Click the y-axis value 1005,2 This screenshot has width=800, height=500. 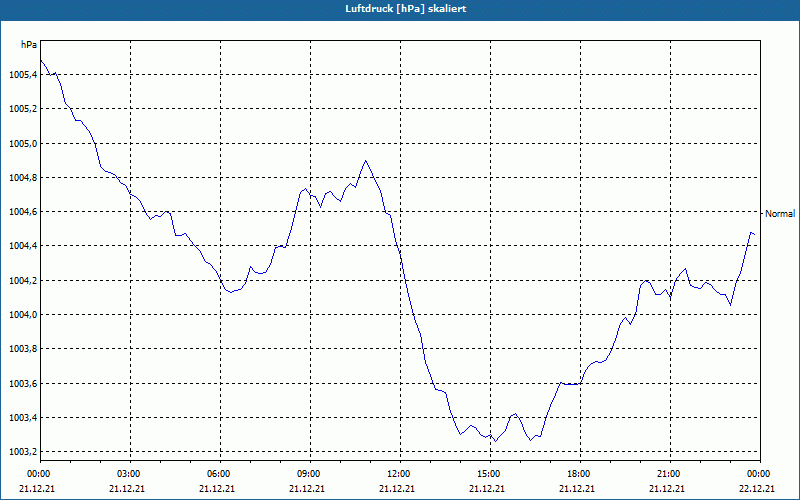click(x=23, y=109)
